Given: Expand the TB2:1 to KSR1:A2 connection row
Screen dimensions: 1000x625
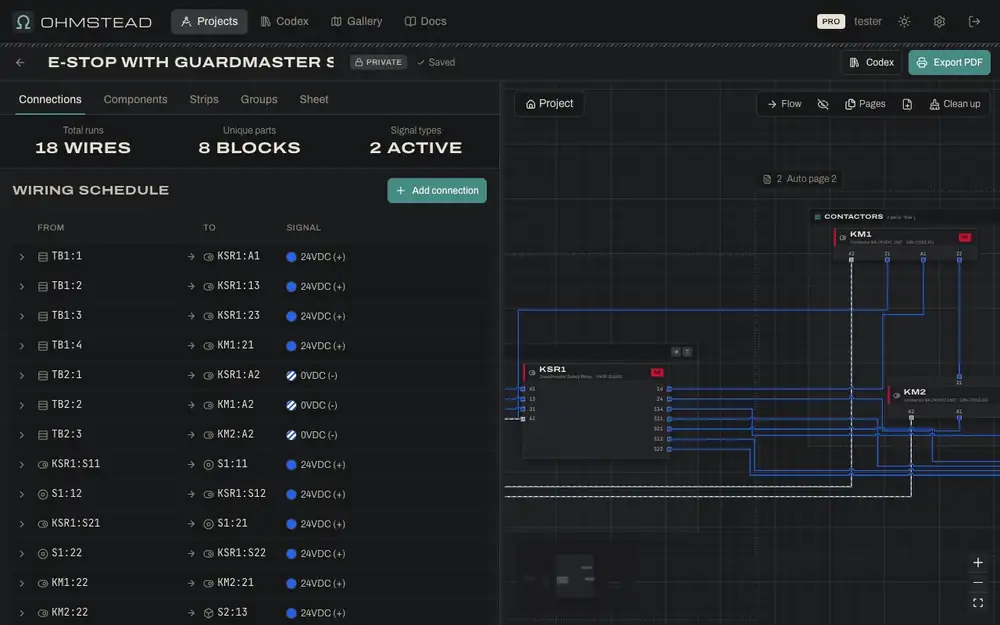Looking at the screenshot, I should 22,376.
